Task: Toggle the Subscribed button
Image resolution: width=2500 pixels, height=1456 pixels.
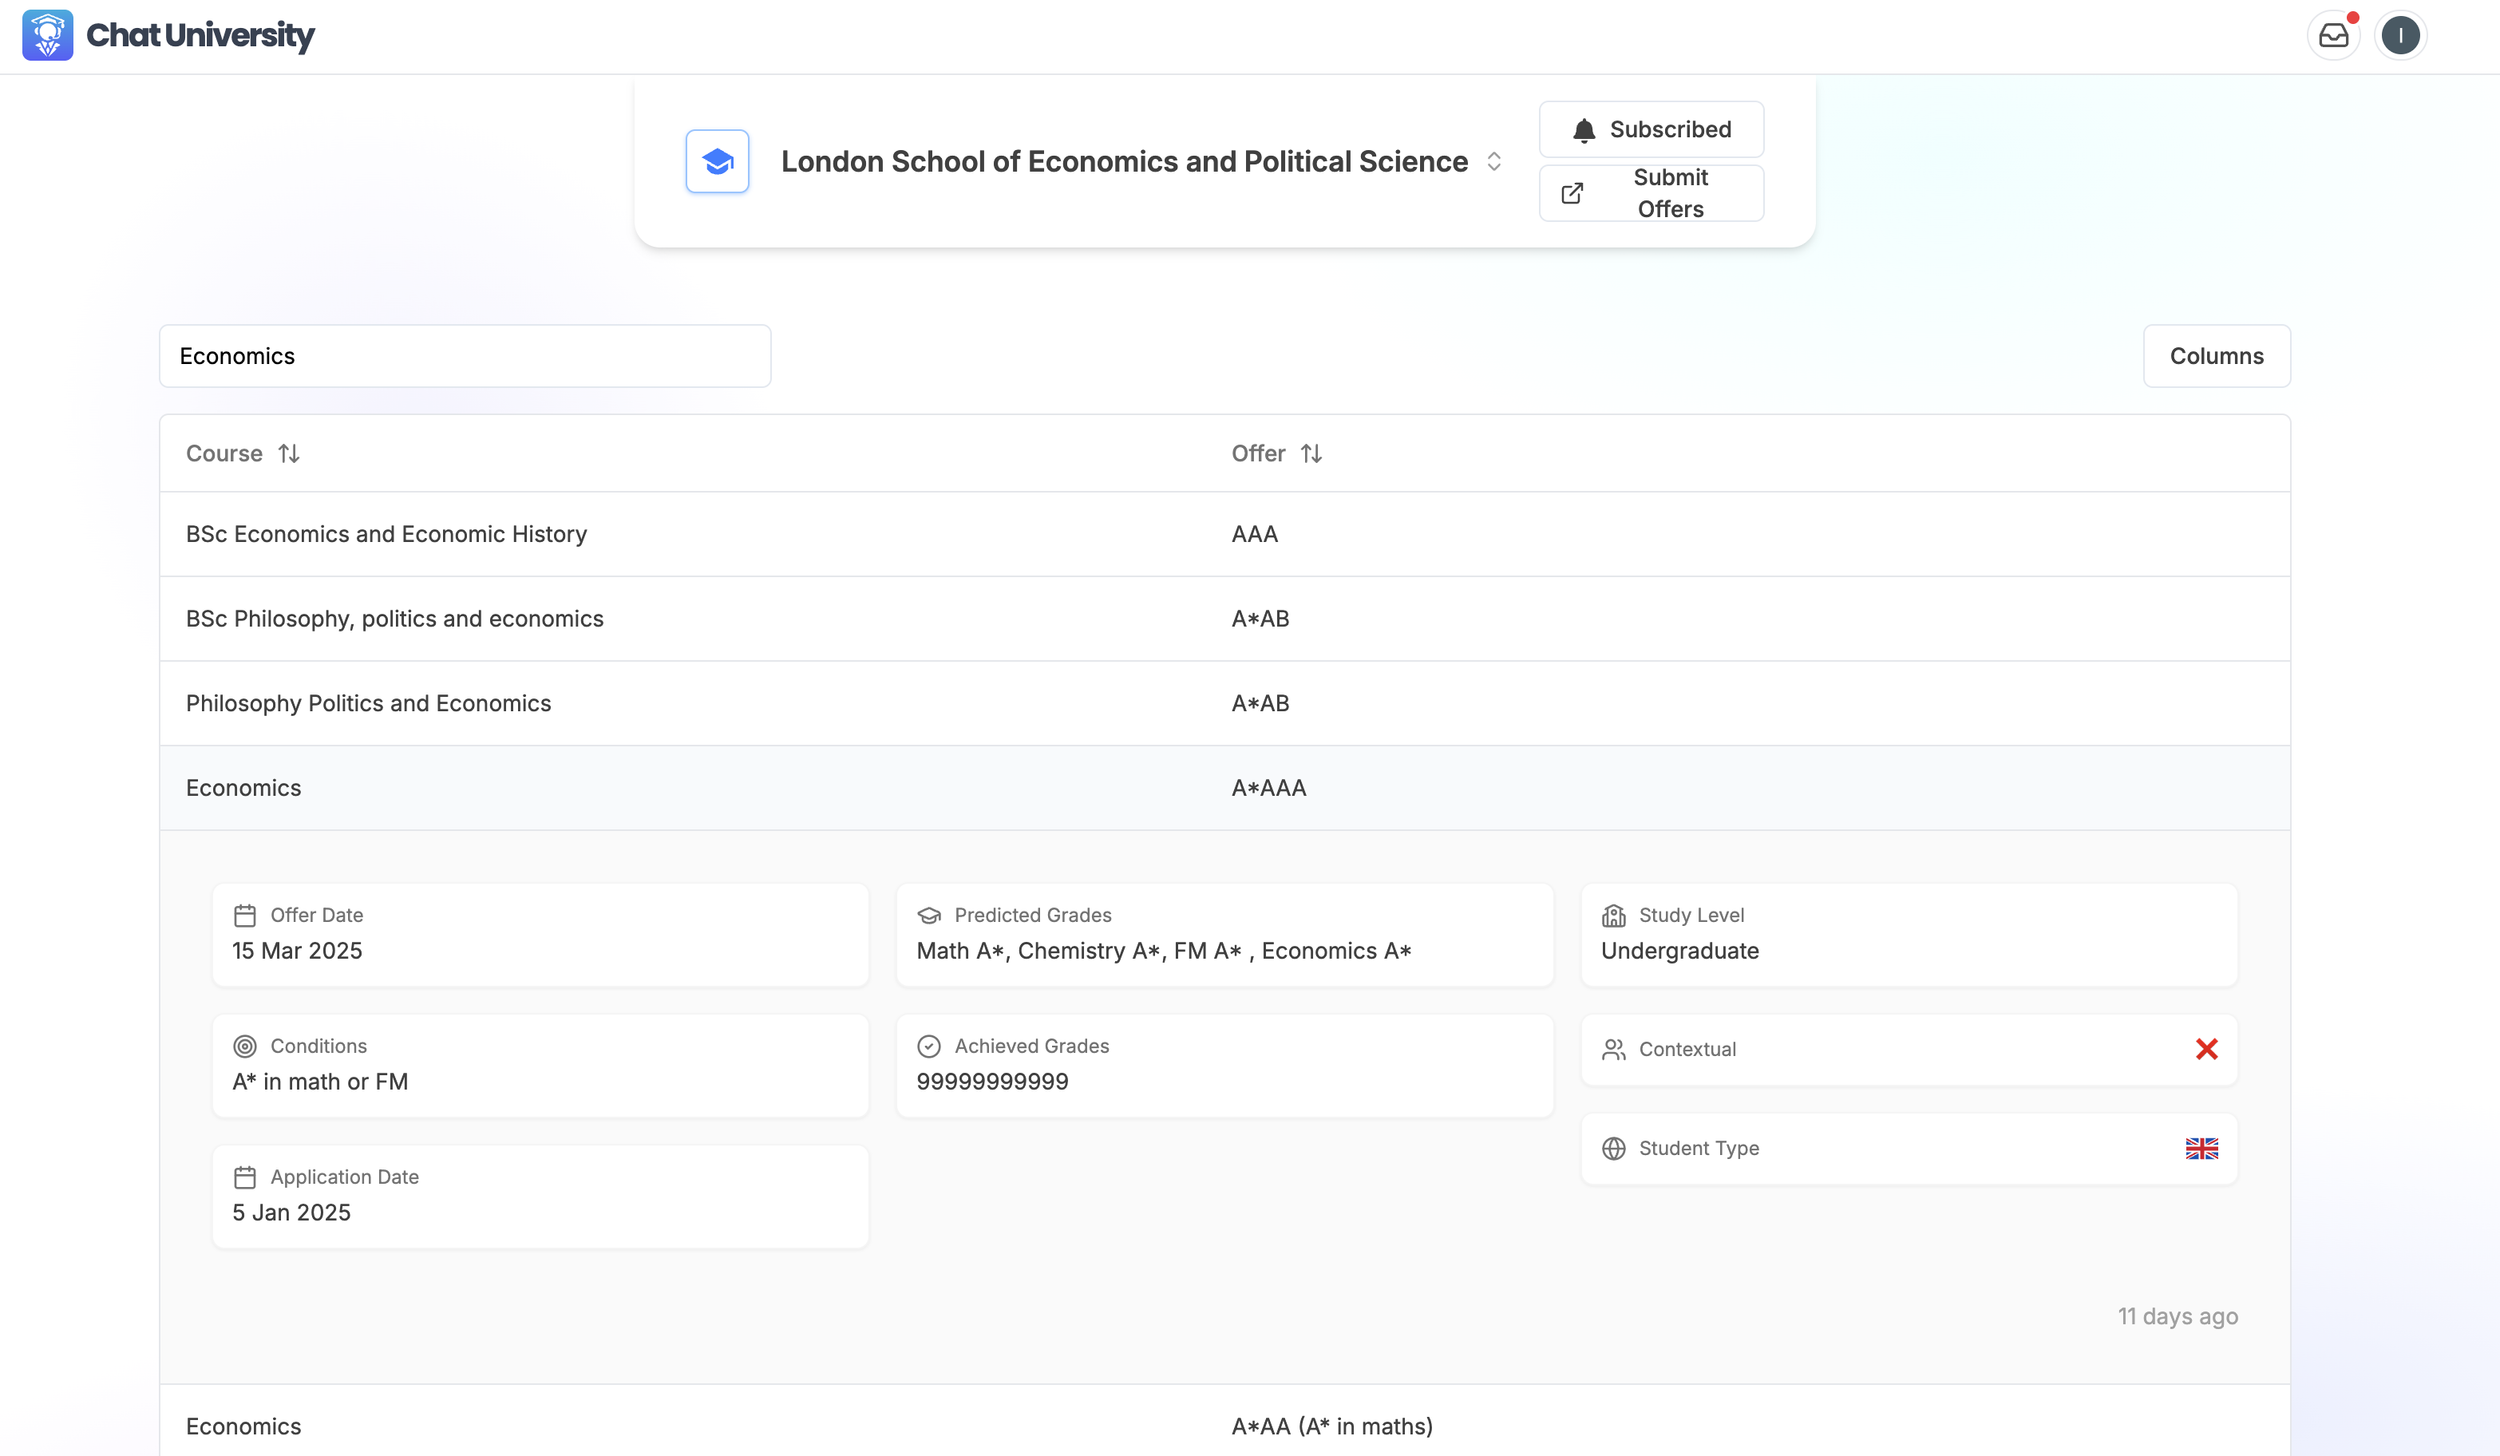Action: pyautogui.click(x=1651, y=129)
